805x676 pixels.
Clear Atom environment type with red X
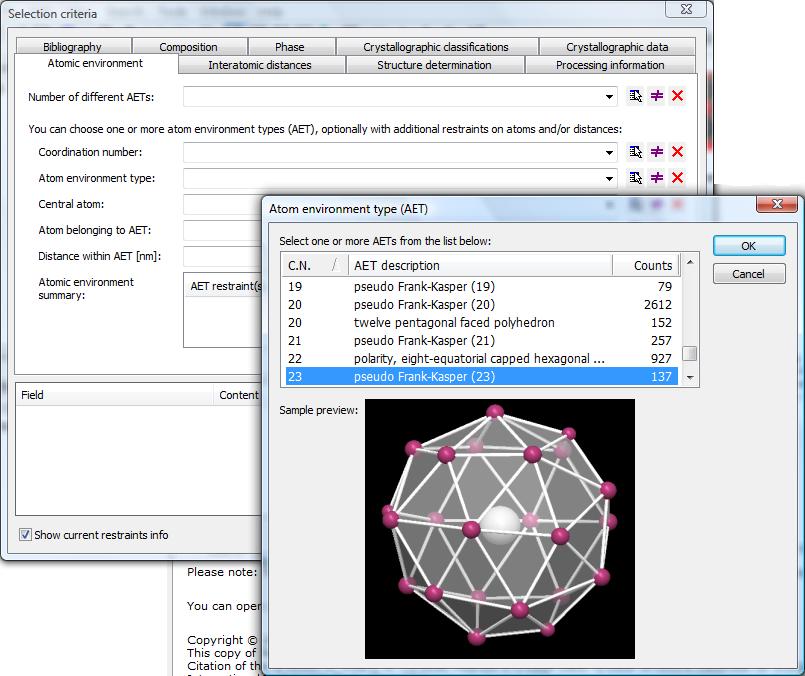678,178
